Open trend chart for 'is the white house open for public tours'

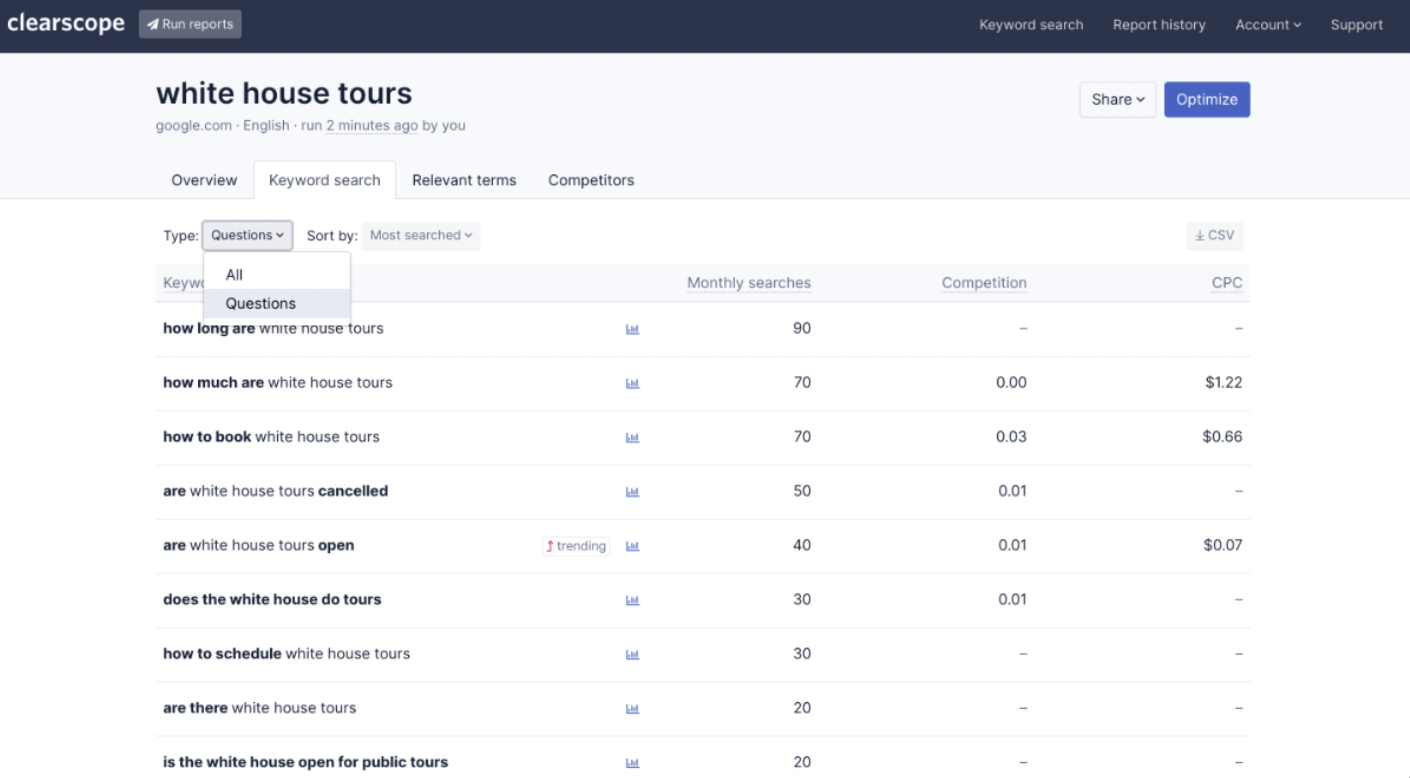(x=632, y=762)
